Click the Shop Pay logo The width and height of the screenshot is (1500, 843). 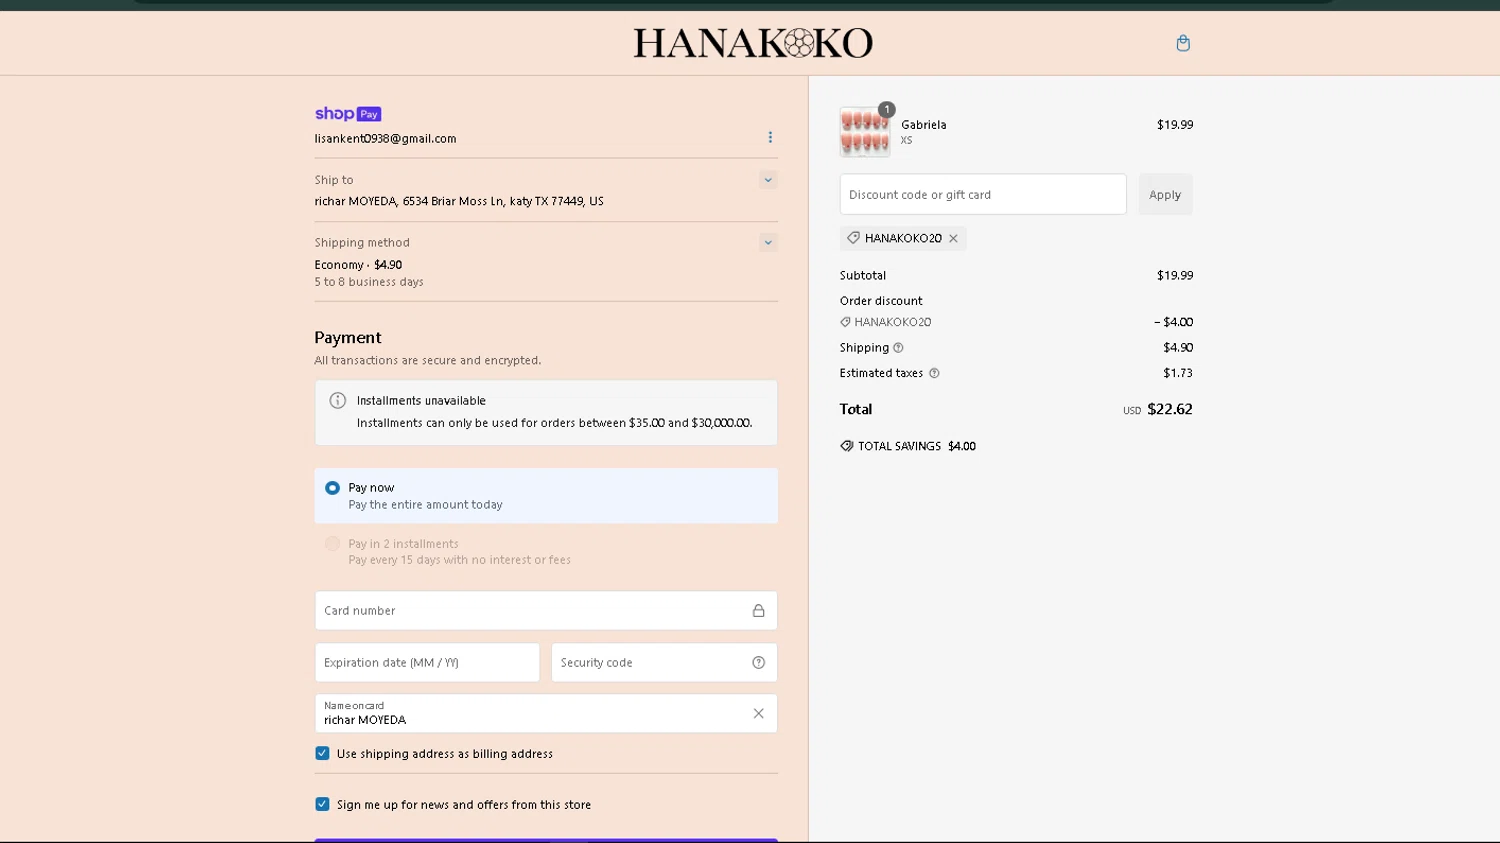pos(348,114)
